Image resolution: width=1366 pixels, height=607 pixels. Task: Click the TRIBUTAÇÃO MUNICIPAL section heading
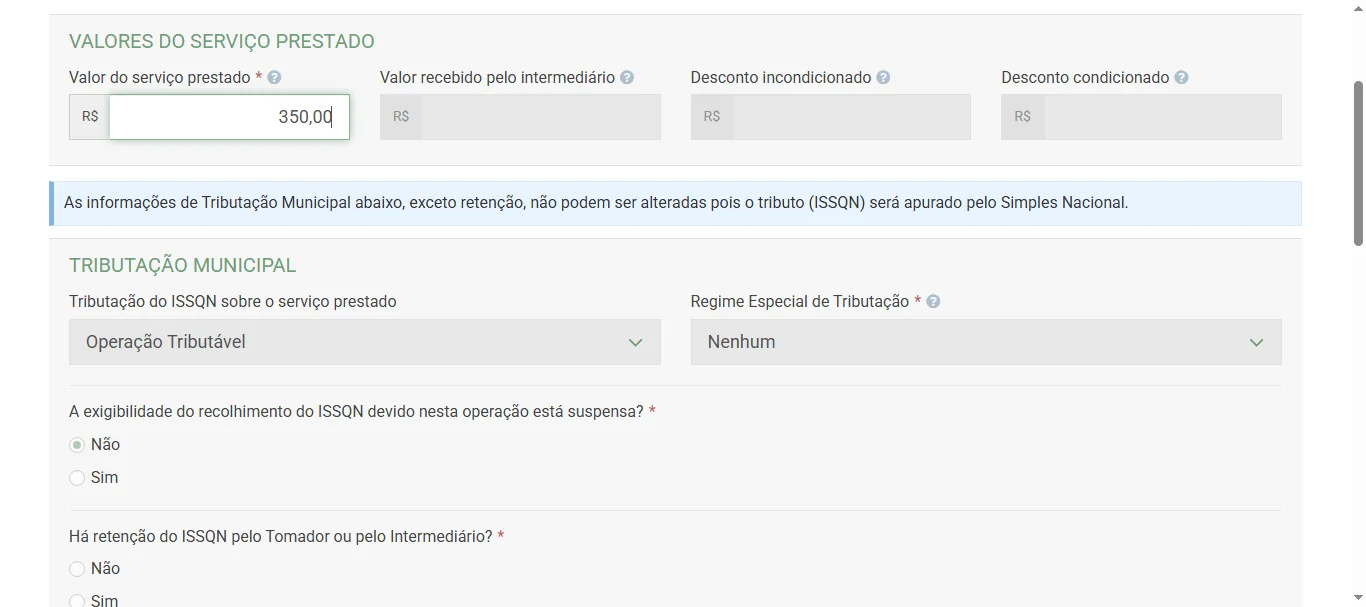(x=182, y=265)
